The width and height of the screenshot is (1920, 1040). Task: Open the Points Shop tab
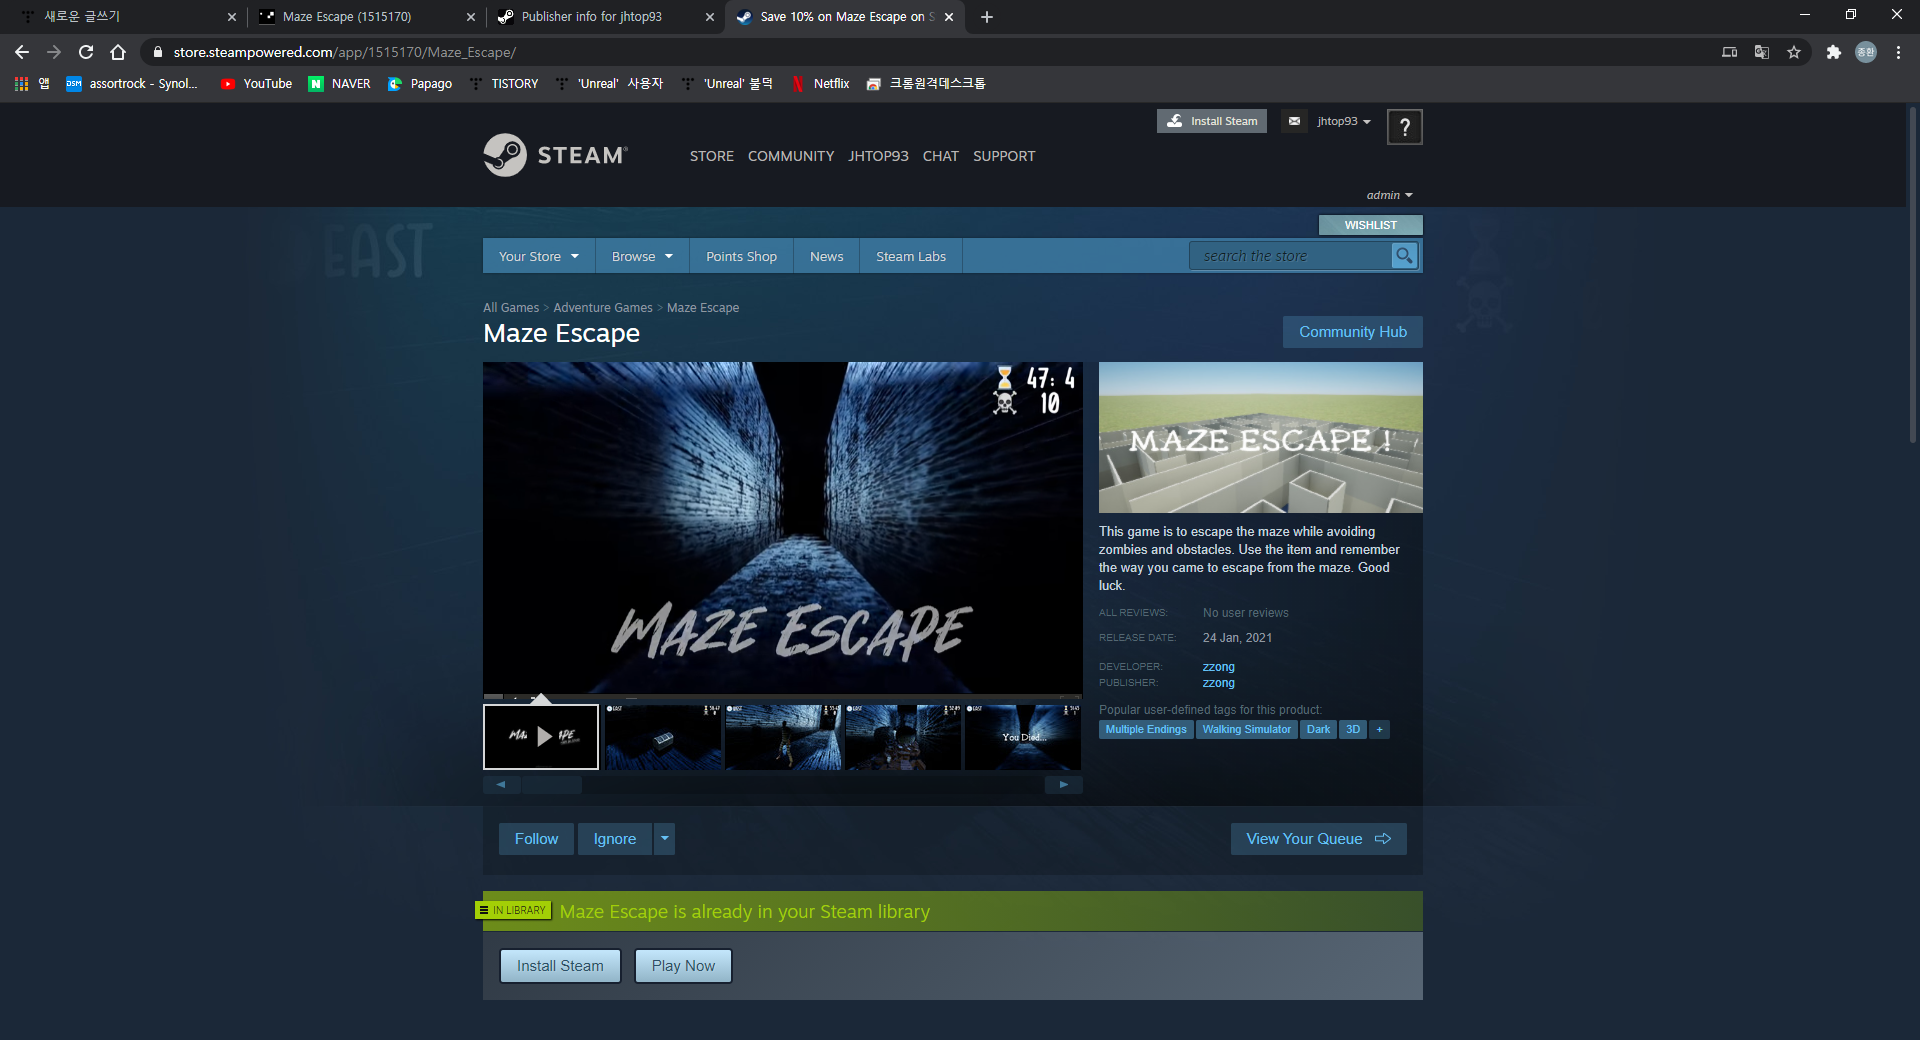pos(741,256)
